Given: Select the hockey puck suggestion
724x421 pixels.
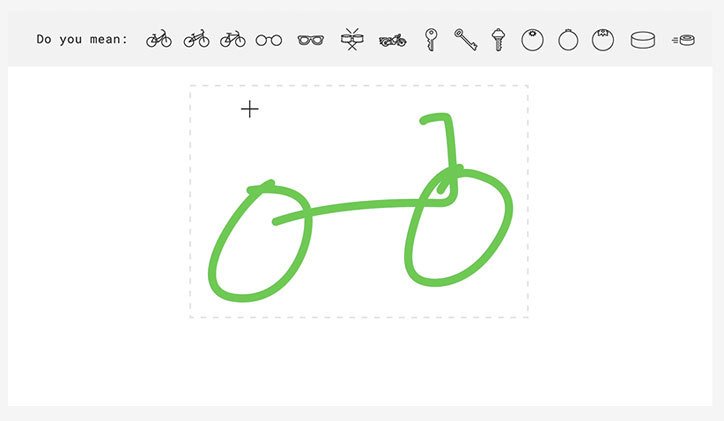Looking at the screenshot, I should coord(643,40).
